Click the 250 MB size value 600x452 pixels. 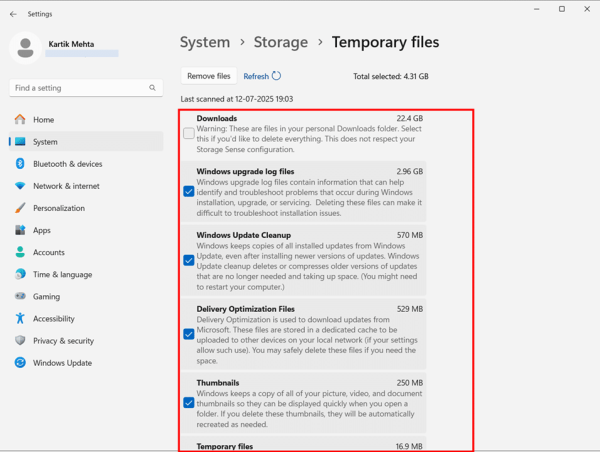pos(410,383)
